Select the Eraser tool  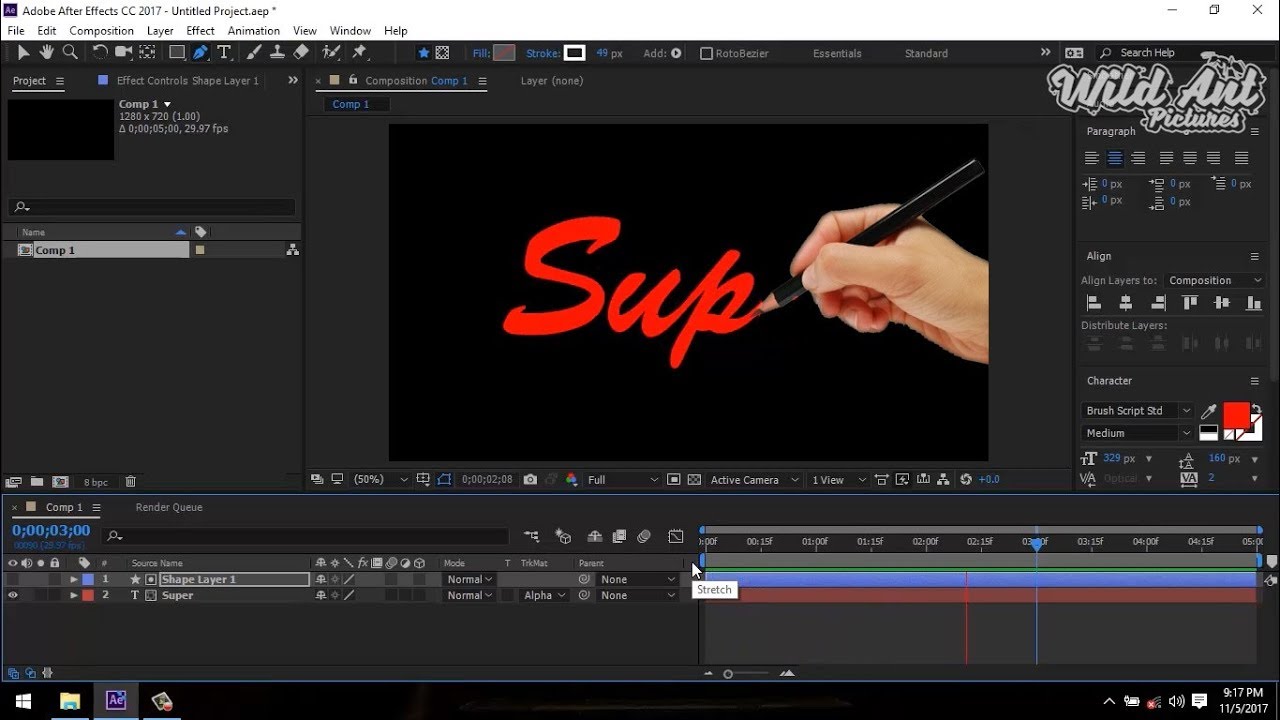(301, 53)
